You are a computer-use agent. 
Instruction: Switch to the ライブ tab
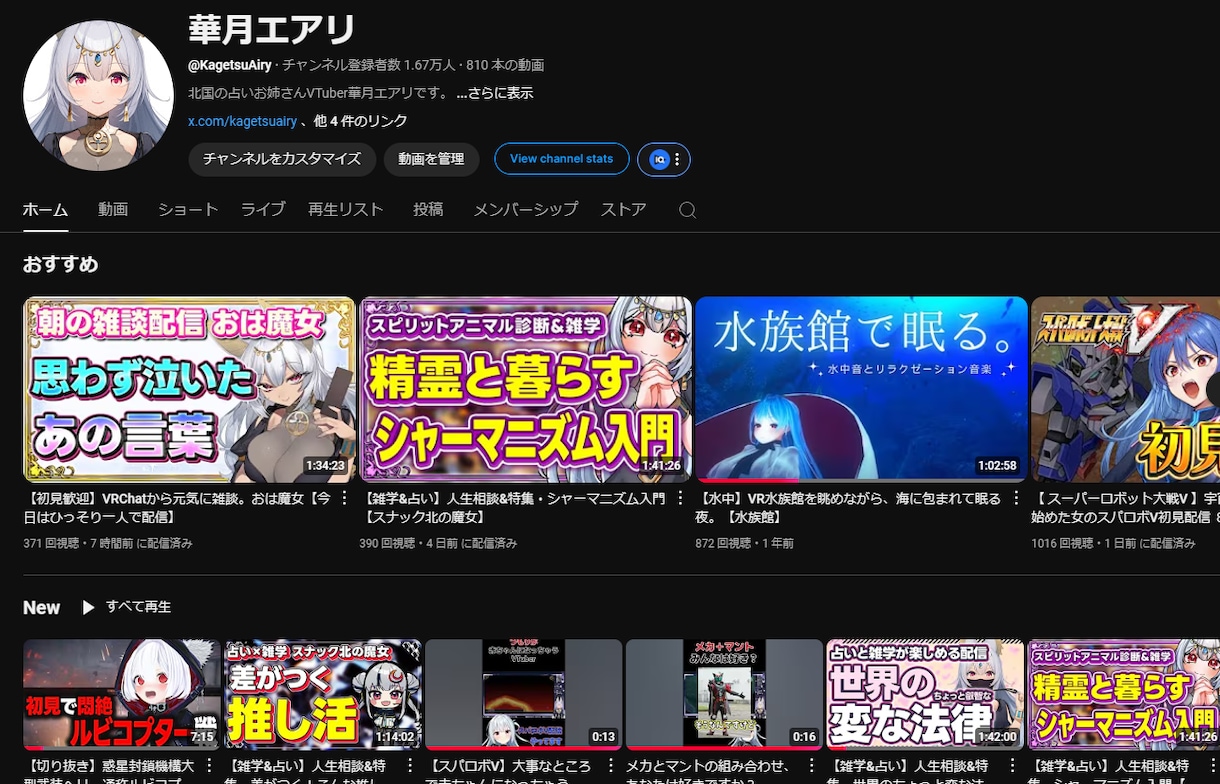(x=263, y=209)
